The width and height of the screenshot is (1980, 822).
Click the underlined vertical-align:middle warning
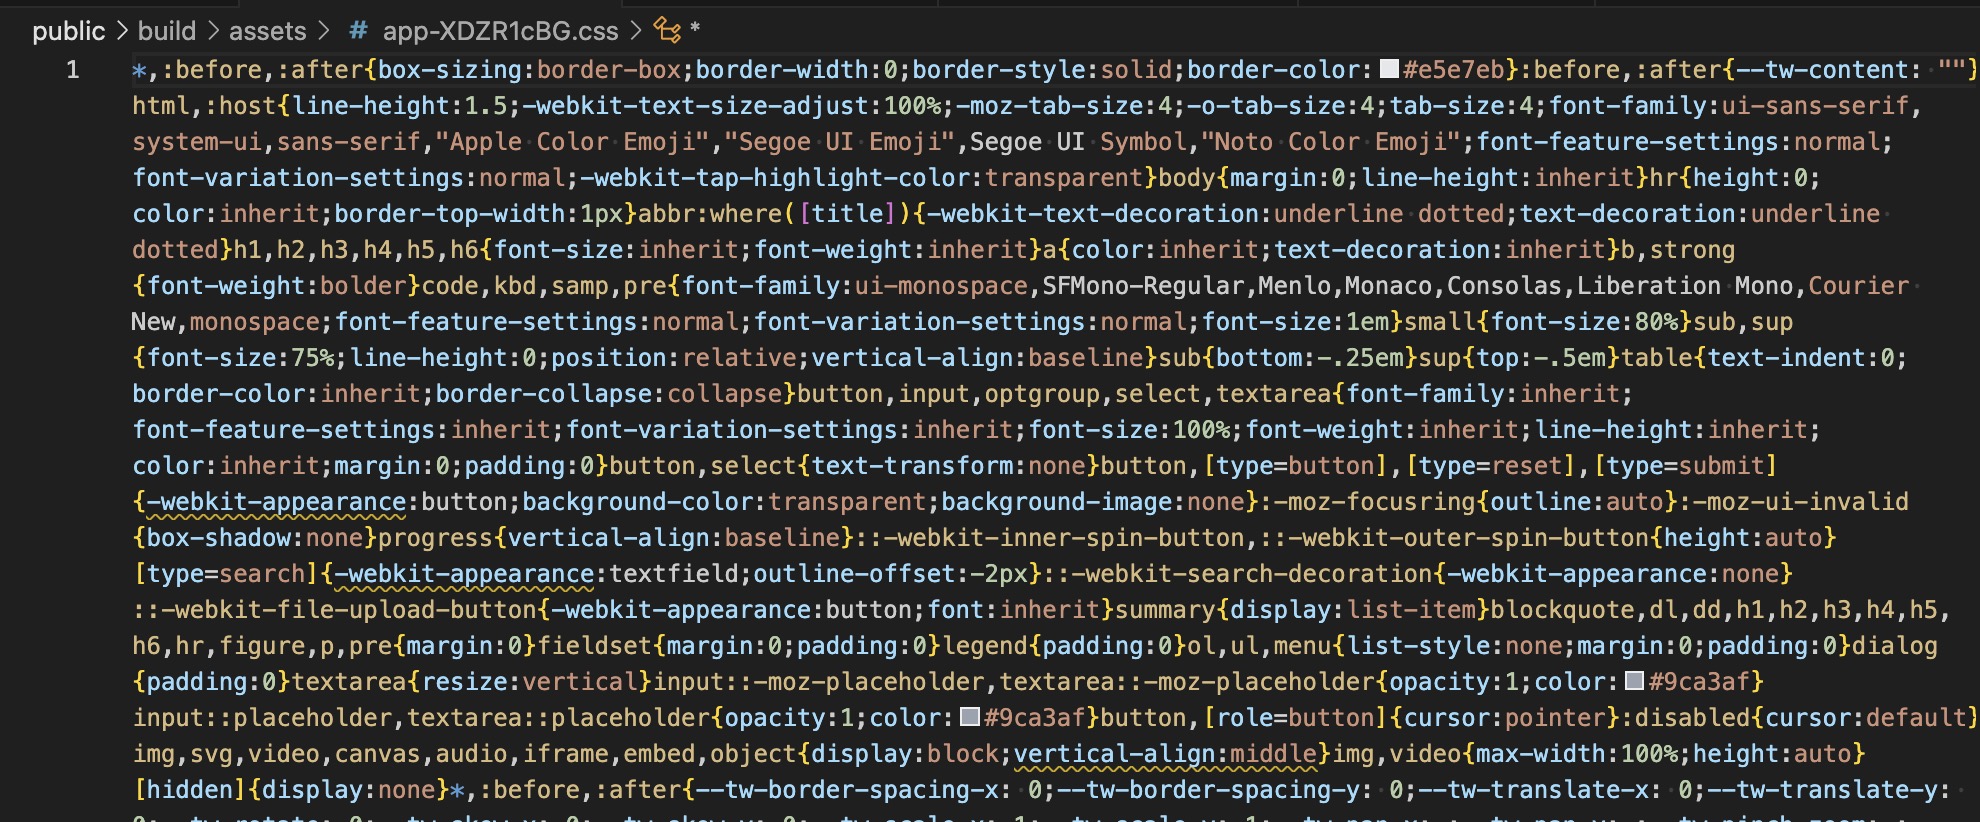click(1165, 754)
